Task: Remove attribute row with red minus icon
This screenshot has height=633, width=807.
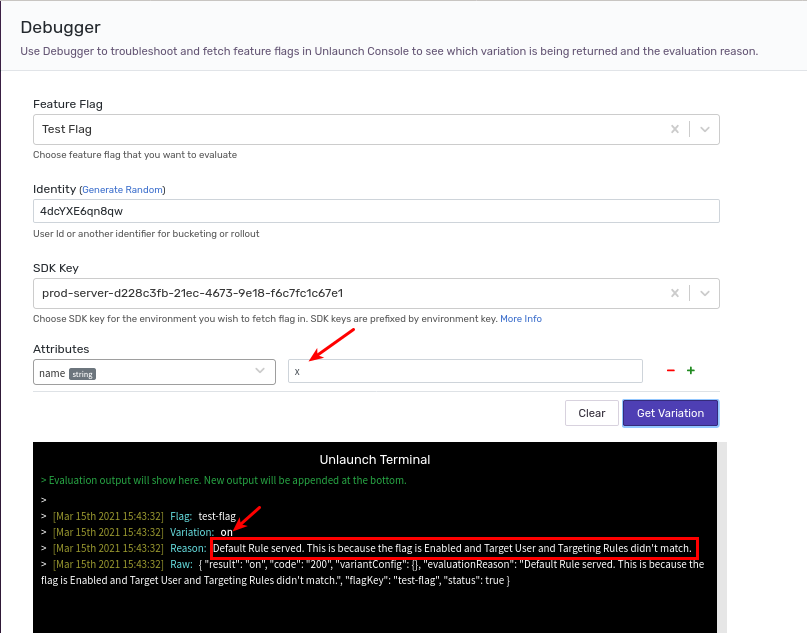Action: tap(671, 371)
